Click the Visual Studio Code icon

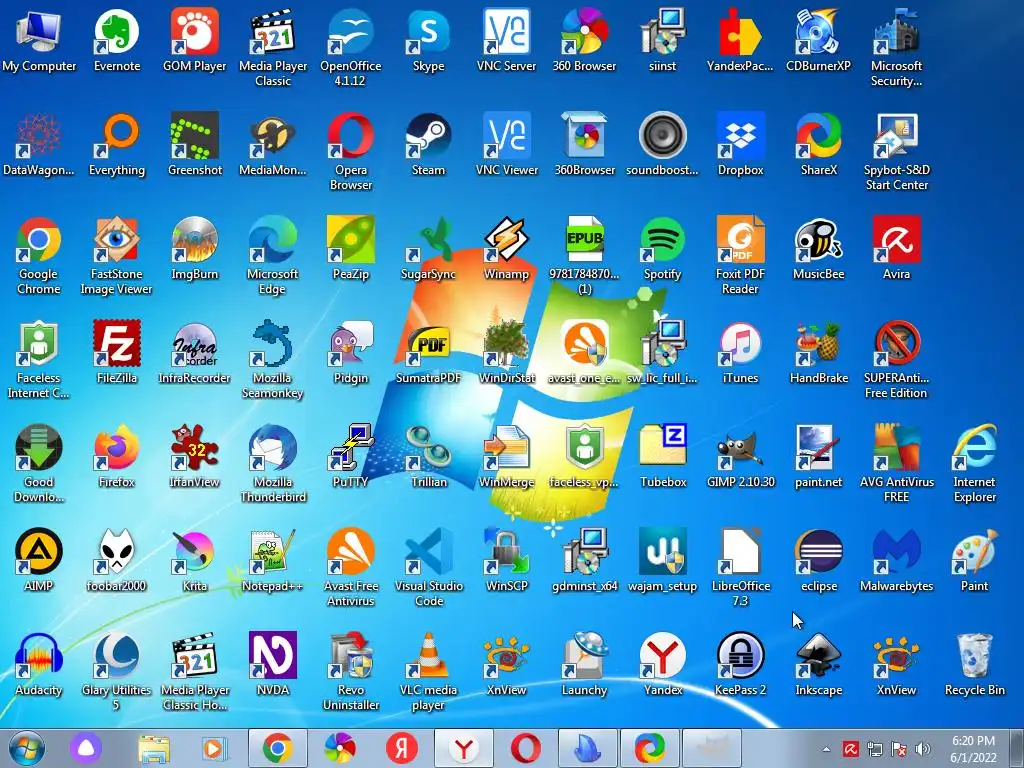[428, 567]
